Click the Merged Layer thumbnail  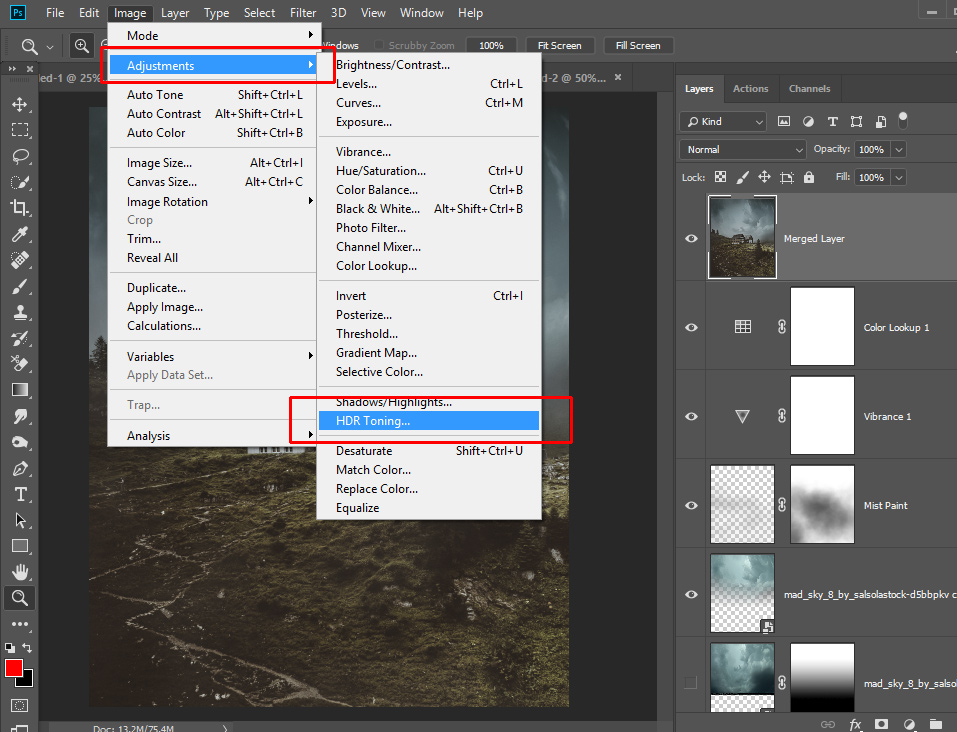pyautogui.click(x=742, y=237)
